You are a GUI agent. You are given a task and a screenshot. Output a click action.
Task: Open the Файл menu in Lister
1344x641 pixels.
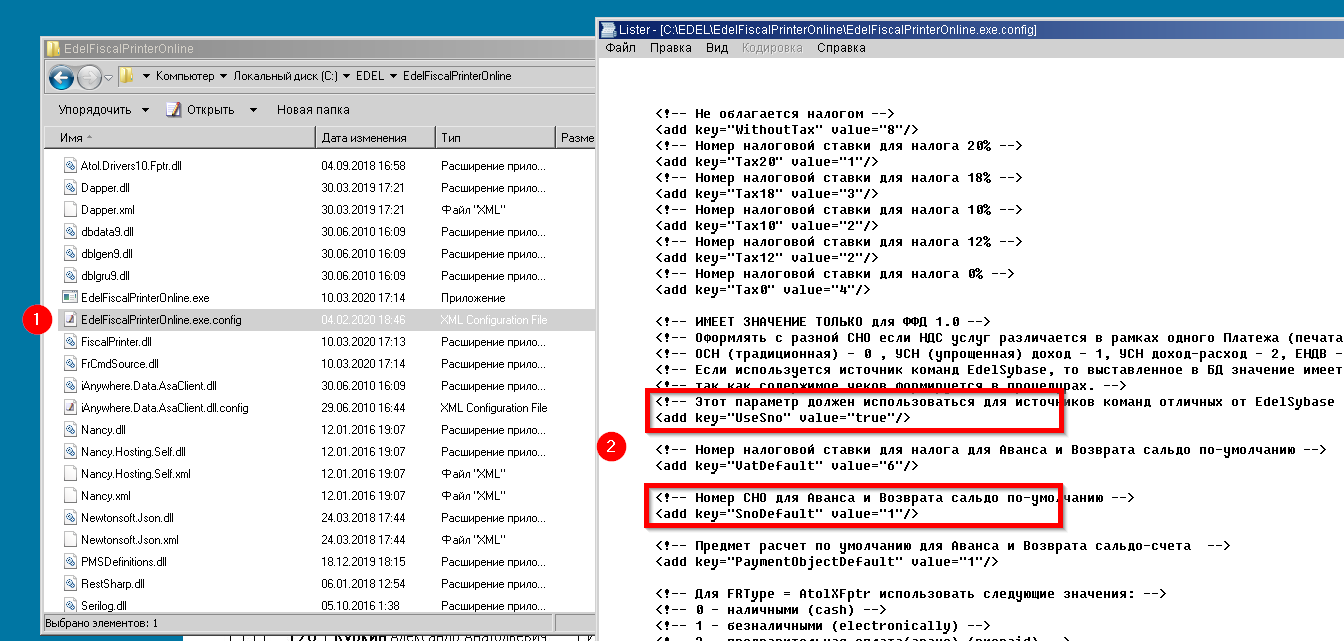click(x=620, y=48)
